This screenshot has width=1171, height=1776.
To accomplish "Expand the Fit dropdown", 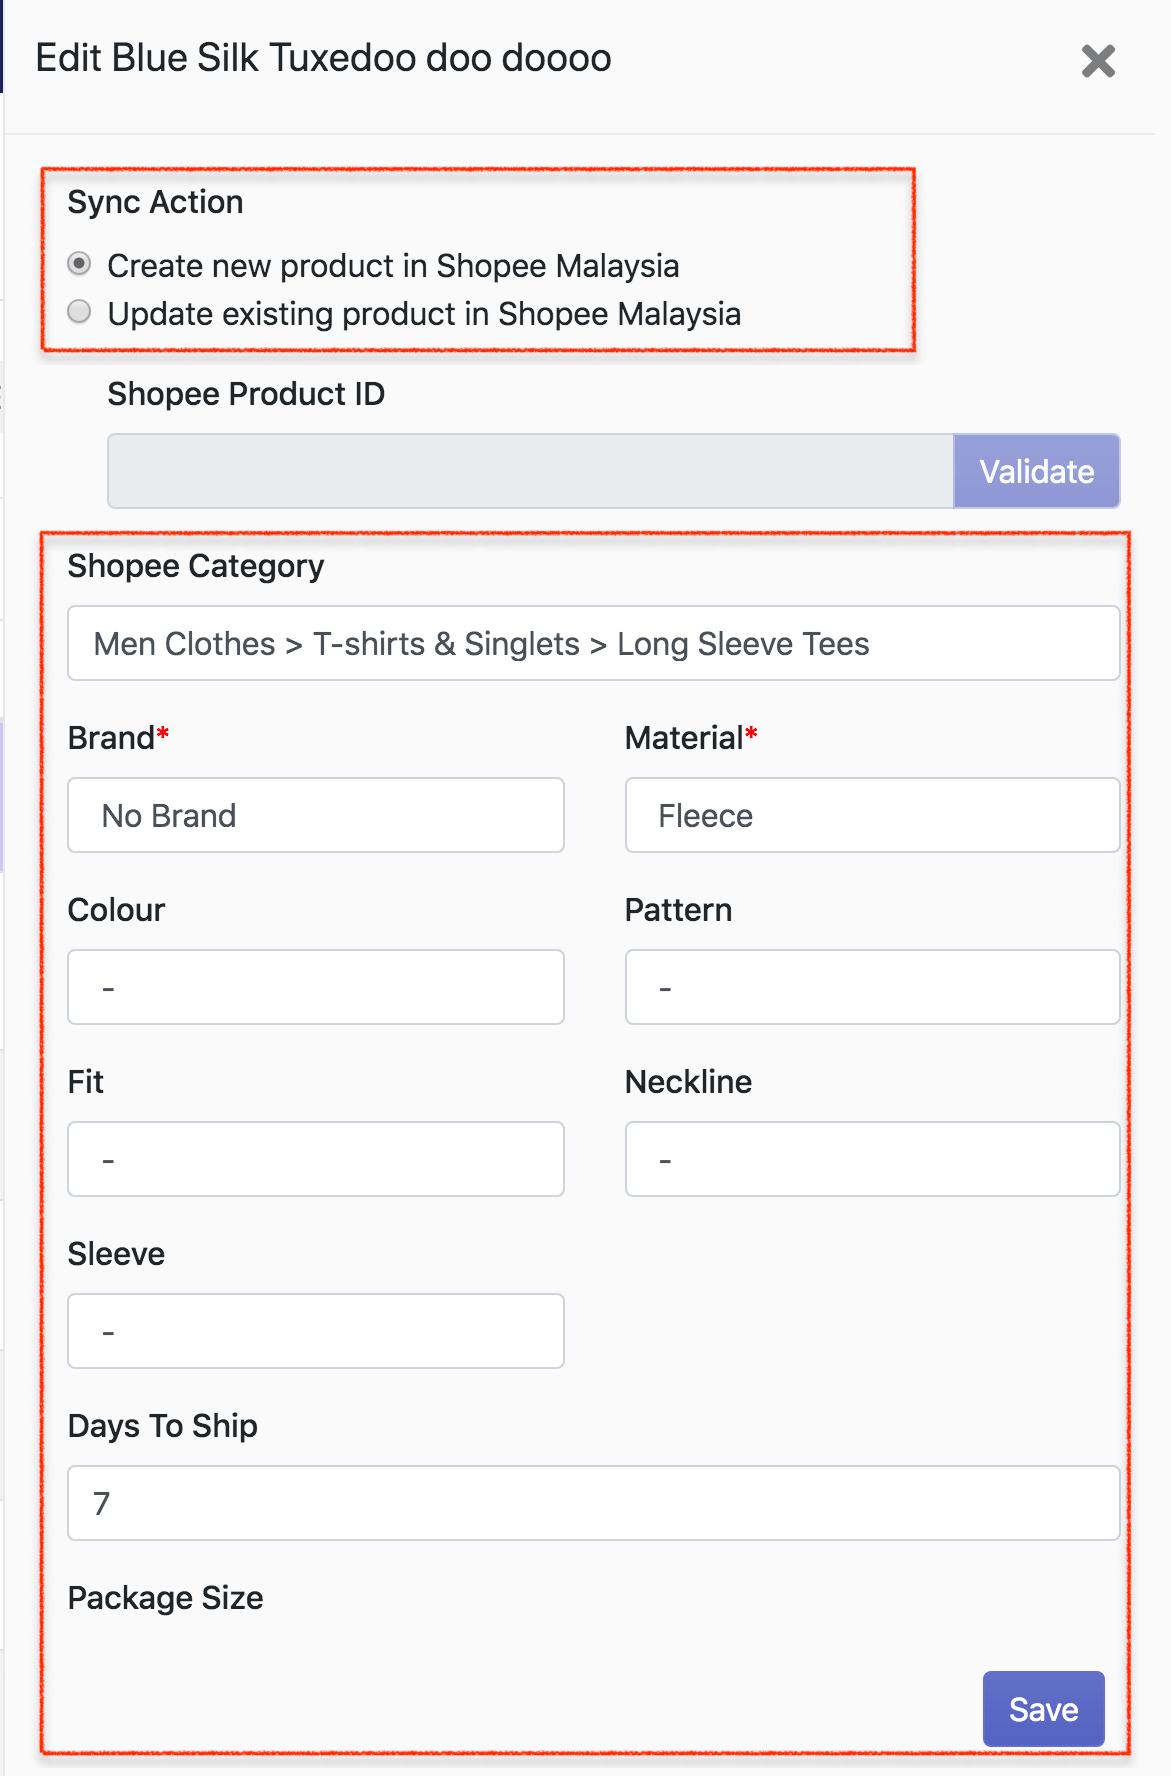I will [x=316, y=1159].
